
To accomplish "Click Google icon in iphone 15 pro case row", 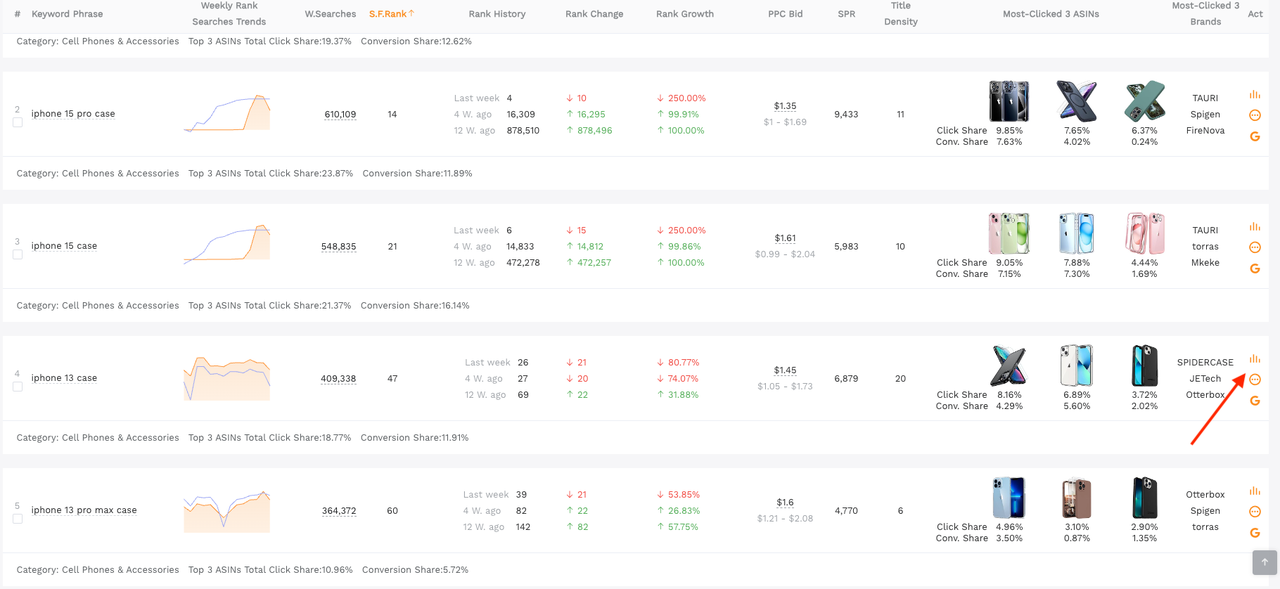I will pyautogui.click(x=1255, y=136).
